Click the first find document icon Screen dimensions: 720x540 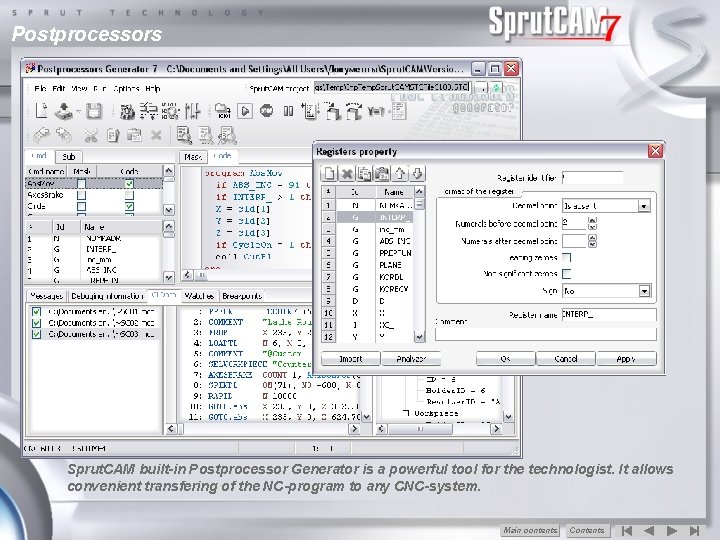click(x=185, y=135)
